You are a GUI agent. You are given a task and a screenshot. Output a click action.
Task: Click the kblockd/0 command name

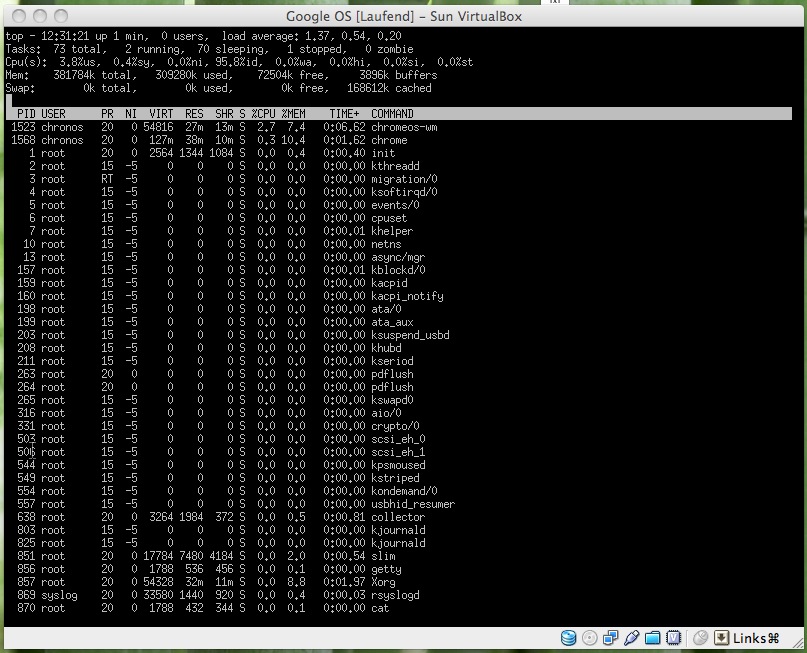pos(398,270)
